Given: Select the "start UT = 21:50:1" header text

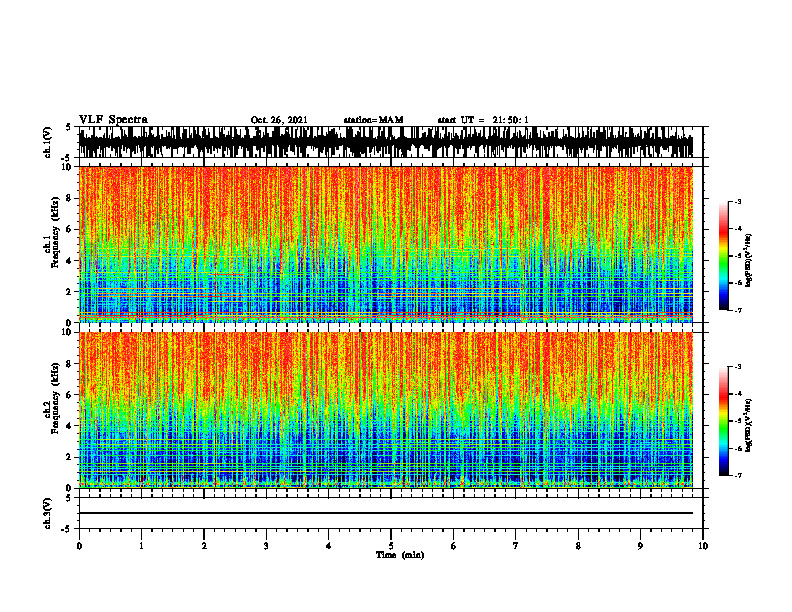Looking at the screenshot, I should (x=483, y=120).
